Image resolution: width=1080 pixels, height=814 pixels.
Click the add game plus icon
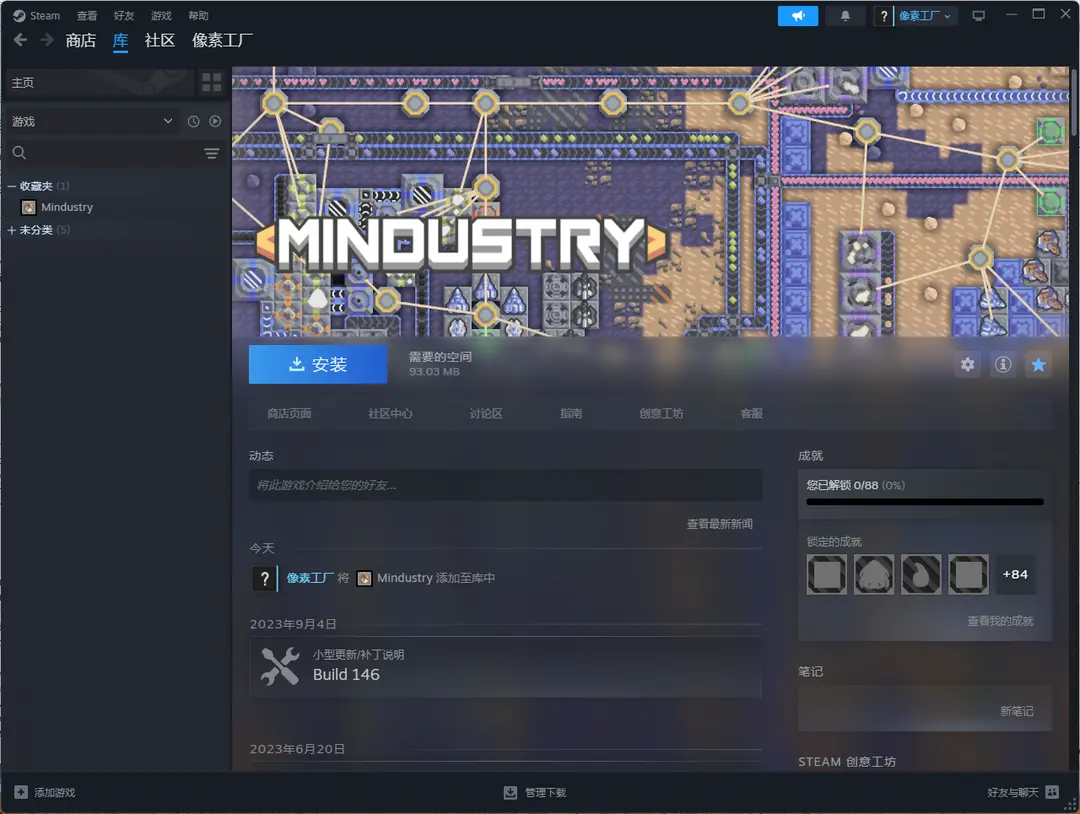coord(21,793)
